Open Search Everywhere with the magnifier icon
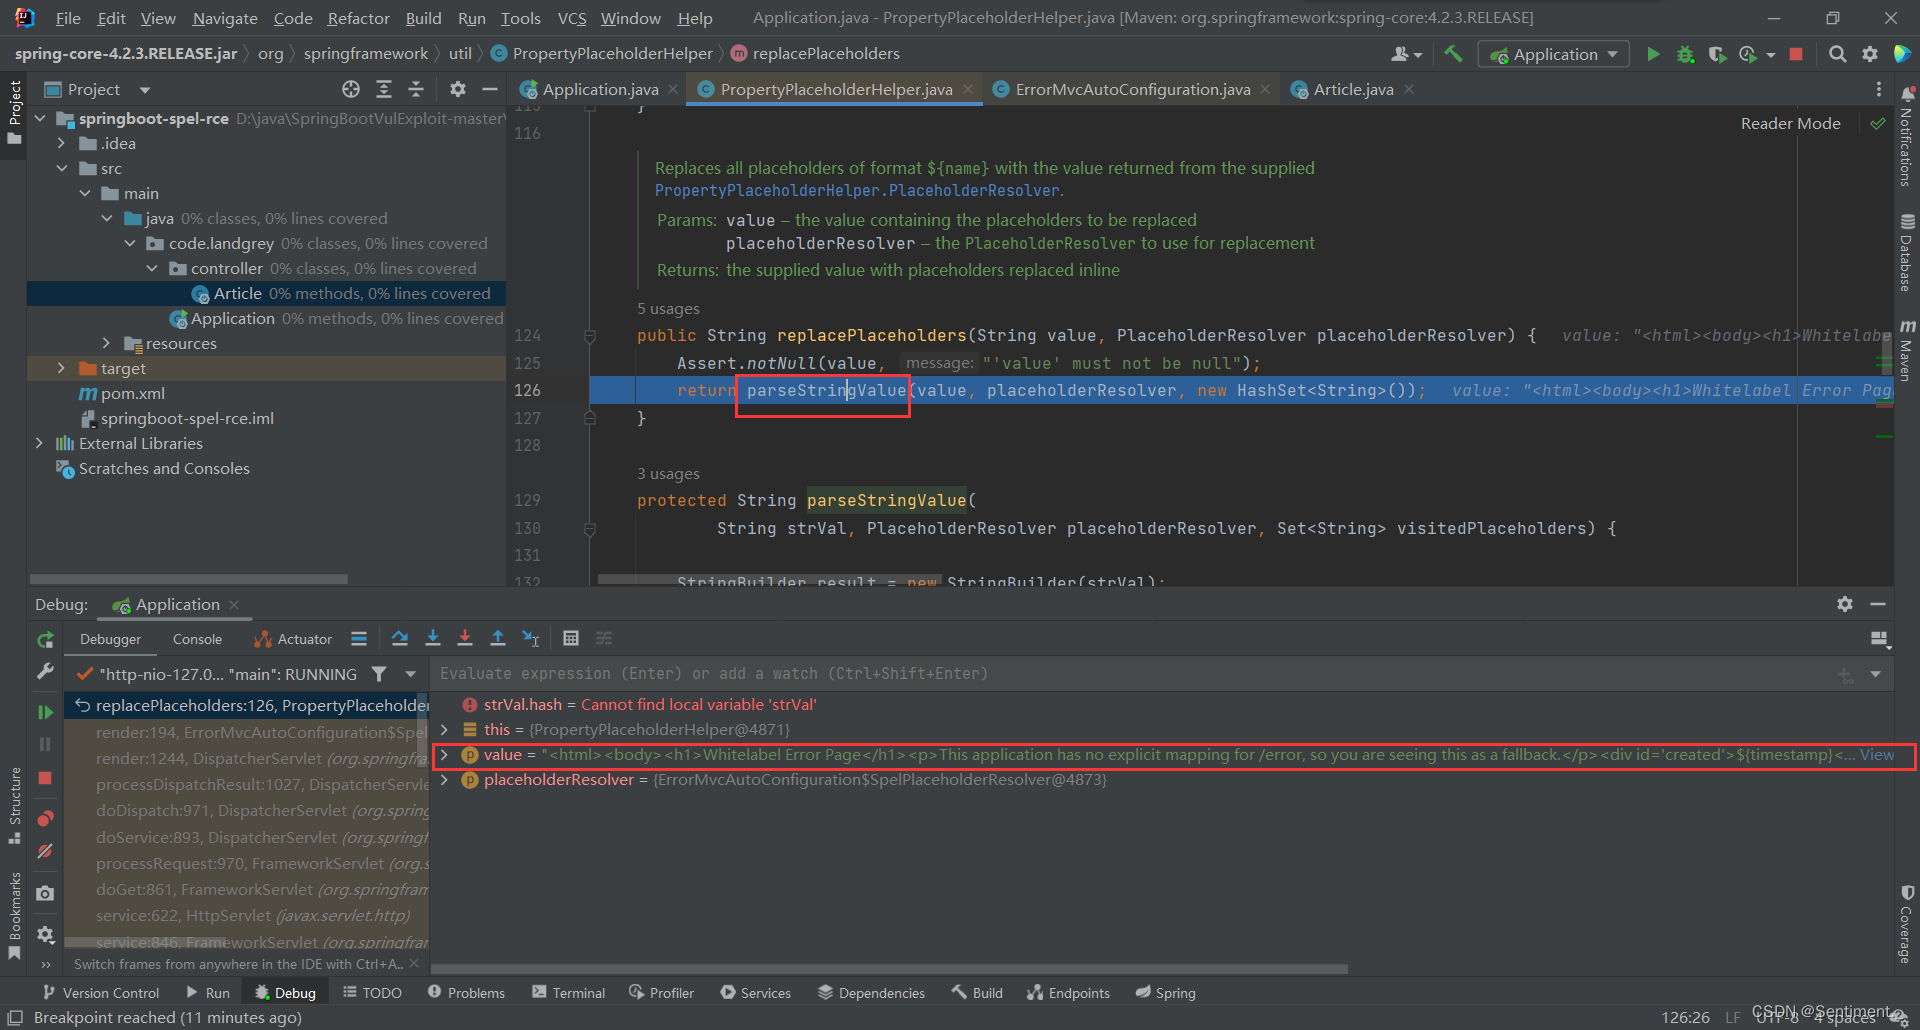 pos(1837,54)
